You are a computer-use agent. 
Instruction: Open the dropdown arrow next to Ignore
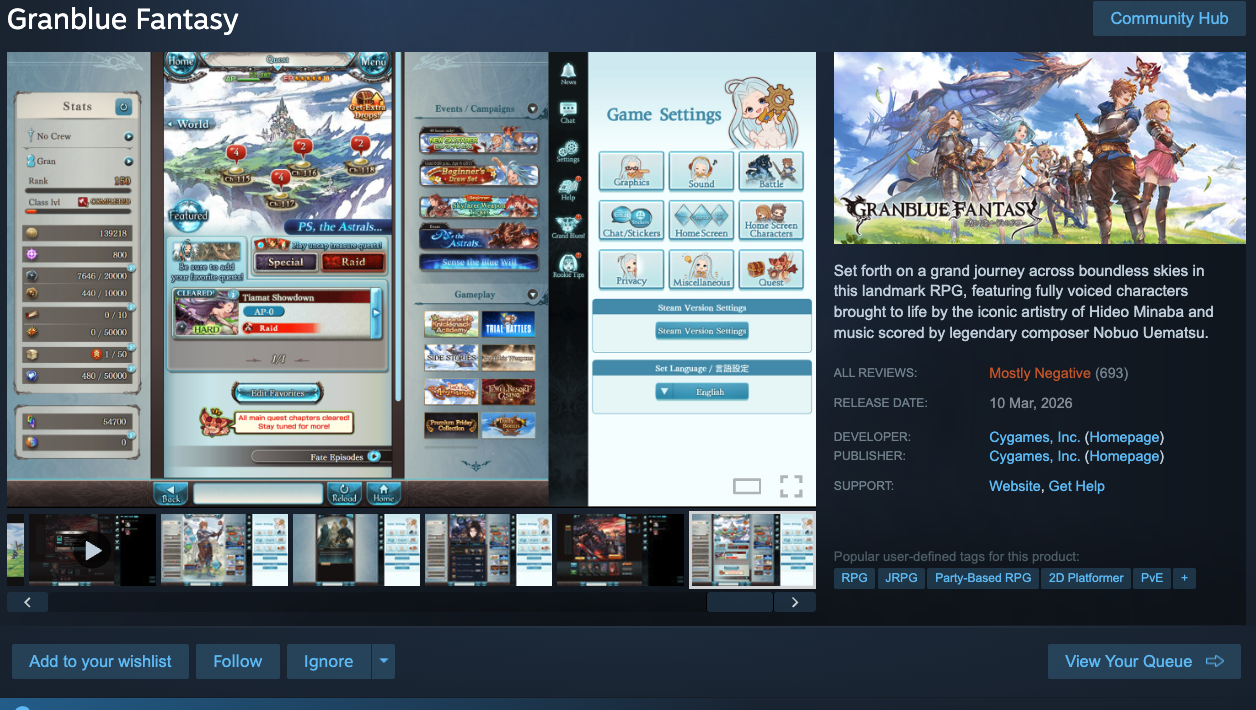click(384, 661)
